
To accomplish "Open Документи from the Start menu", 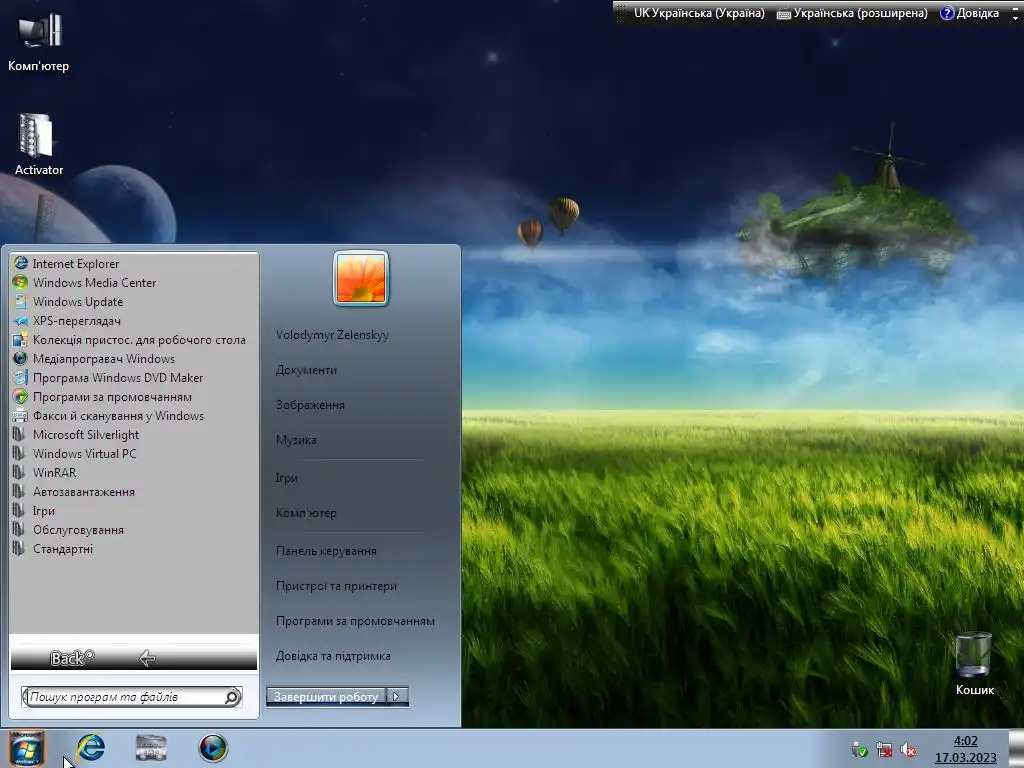I will coord(306,370).
